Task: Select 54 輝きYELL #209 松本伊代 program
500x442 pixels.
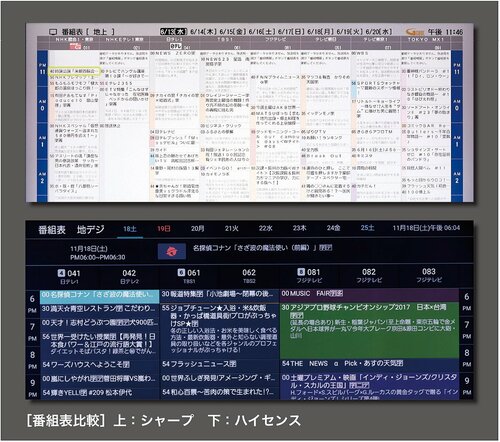Action: pyautogui.click(x=99, y=393)
